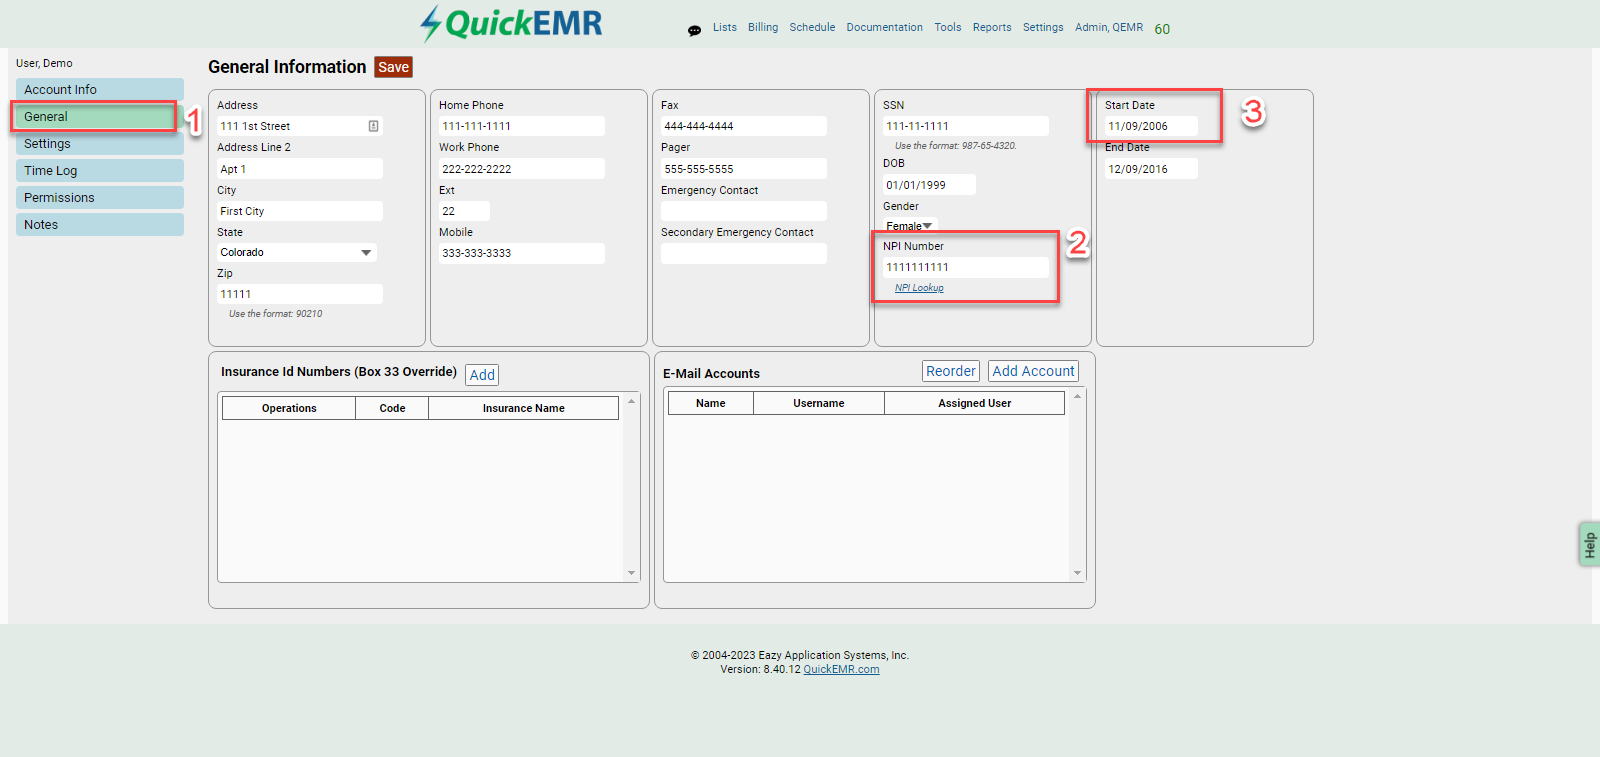This screenshot has width=1600, height=757.
Task: Expand the State dropdown showing Colorado
Action: (x=297, y=252)
